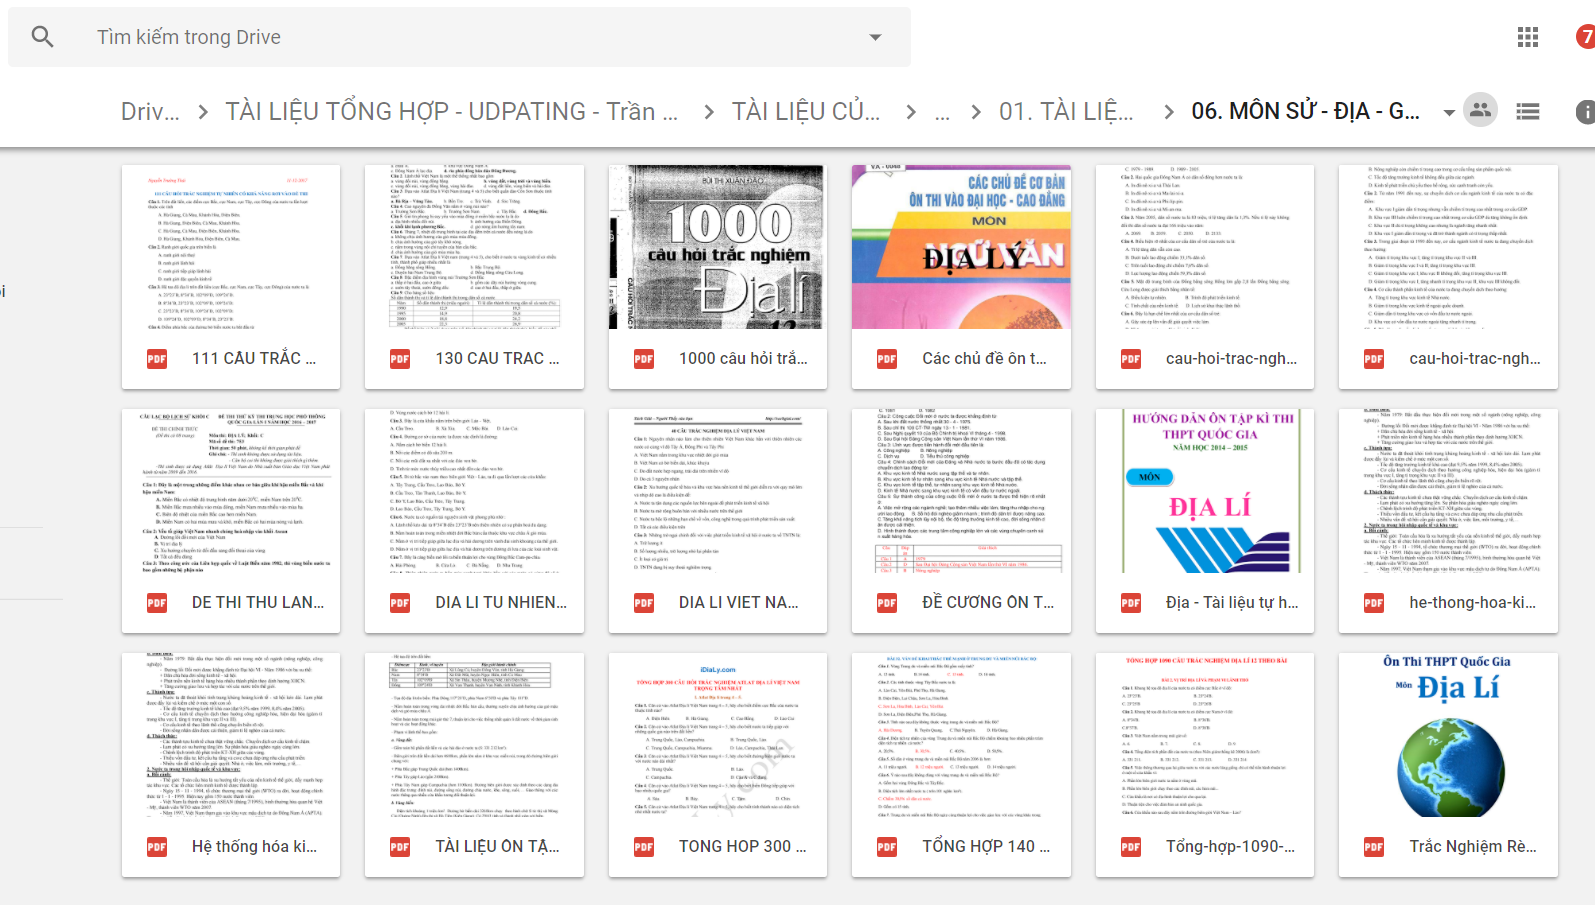Click the PDF icon of 111 CAU TRAC file
Image resolution: width=1595 pixels, height=905 pixels.
(x=157, y=359)
